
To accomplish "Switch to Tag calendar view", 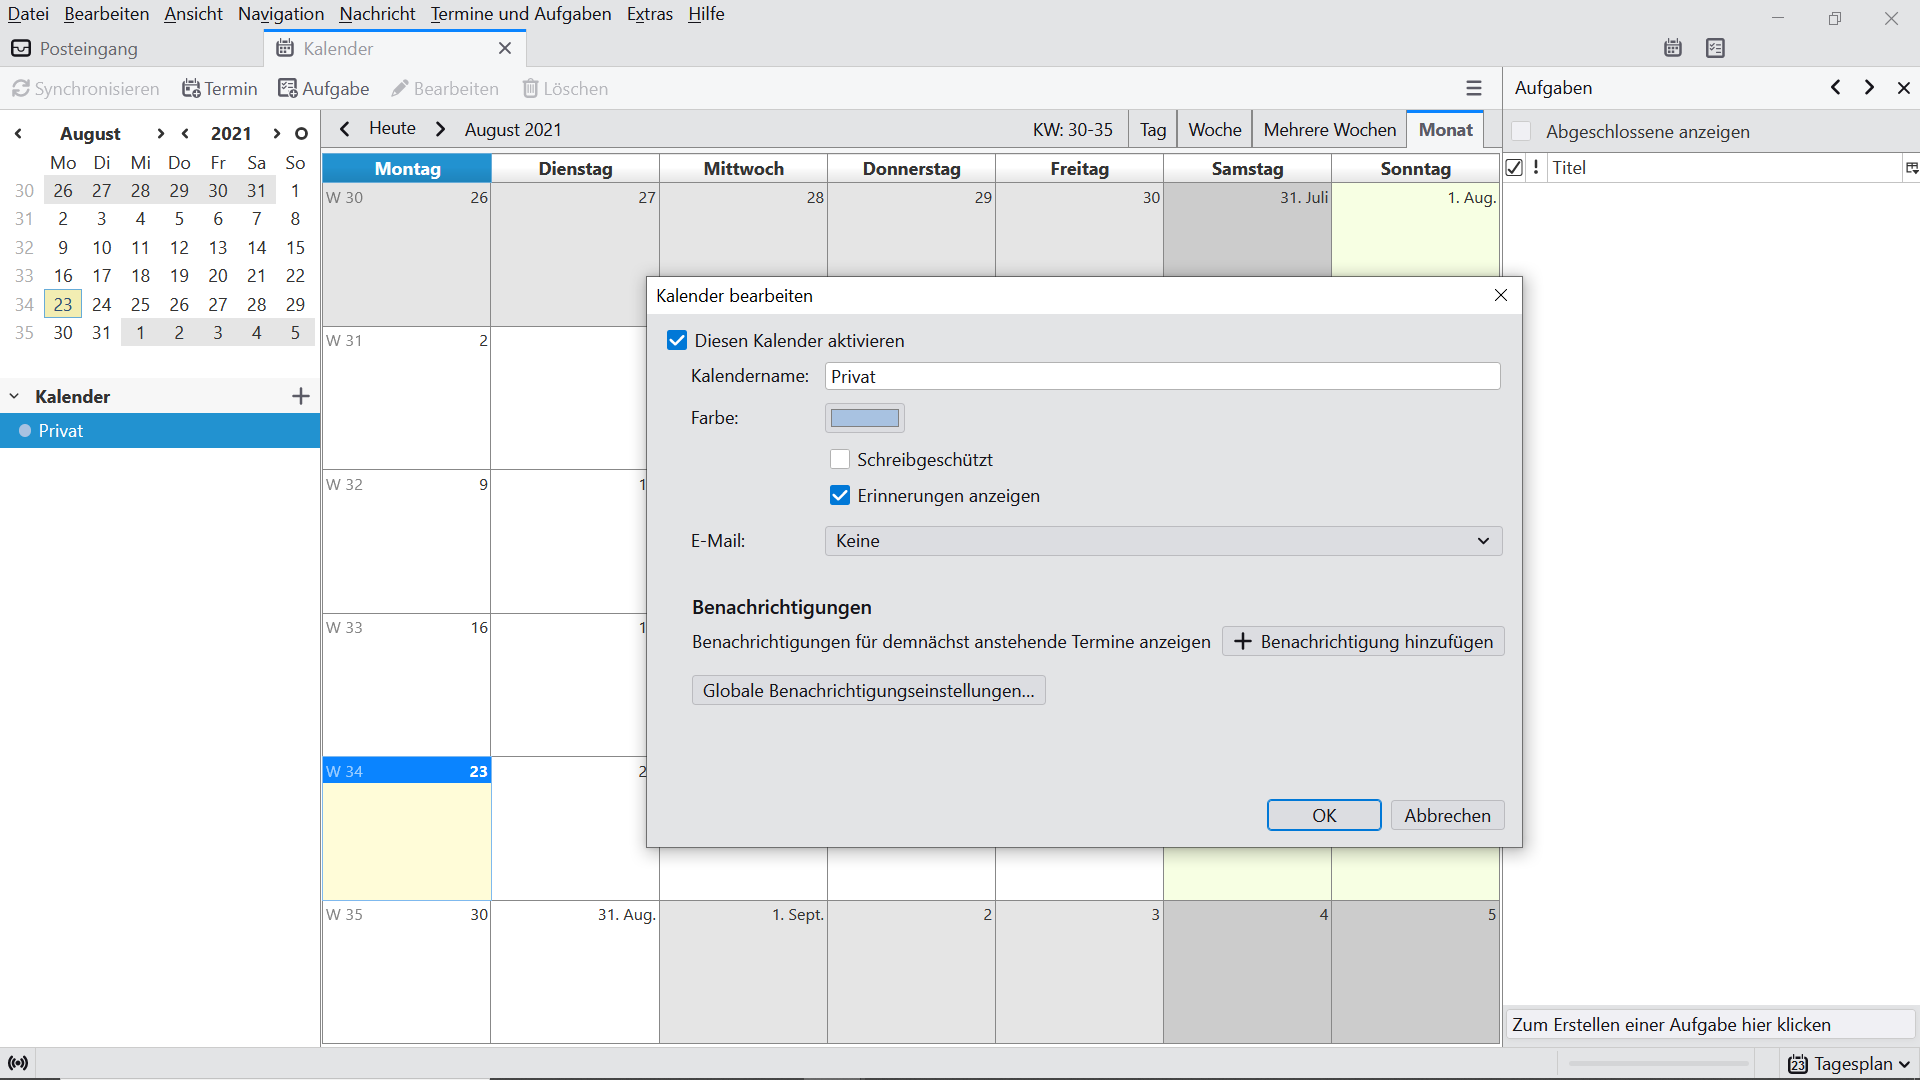I will 1153,130.
